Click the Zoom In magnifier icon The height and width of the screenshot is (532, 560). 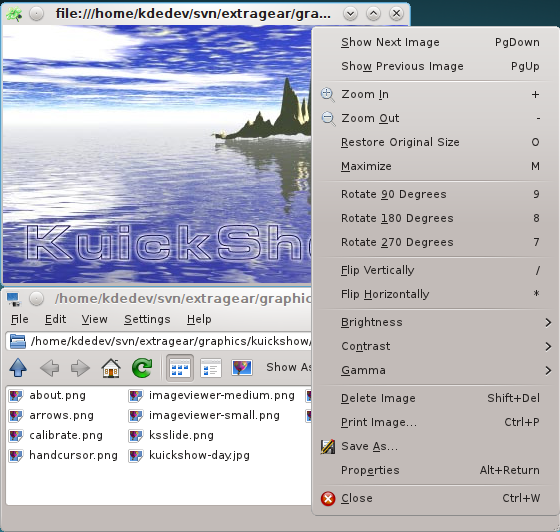coord(328,95)
